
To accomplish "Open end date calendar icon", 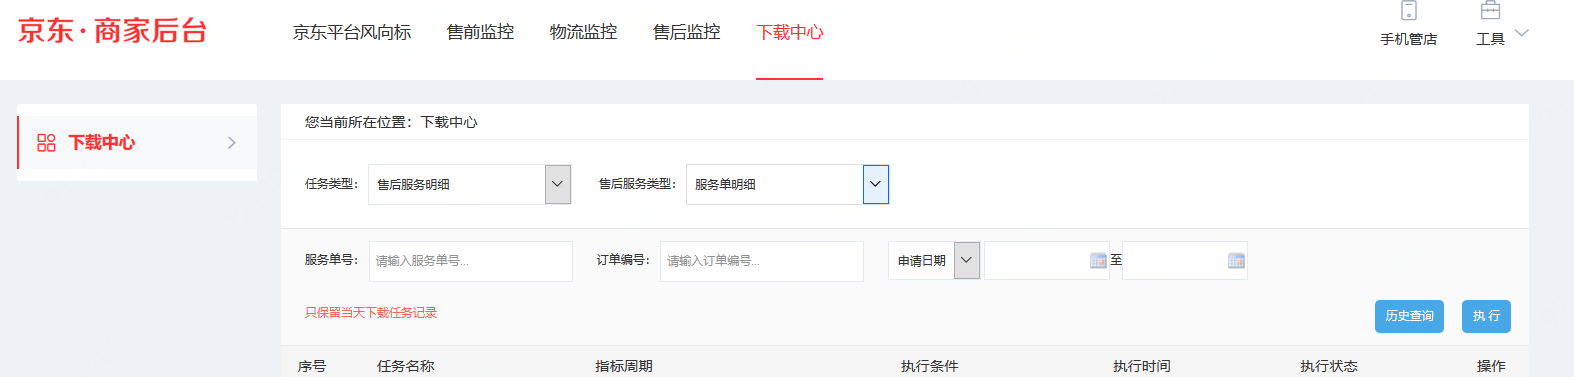I will 1236,261.
